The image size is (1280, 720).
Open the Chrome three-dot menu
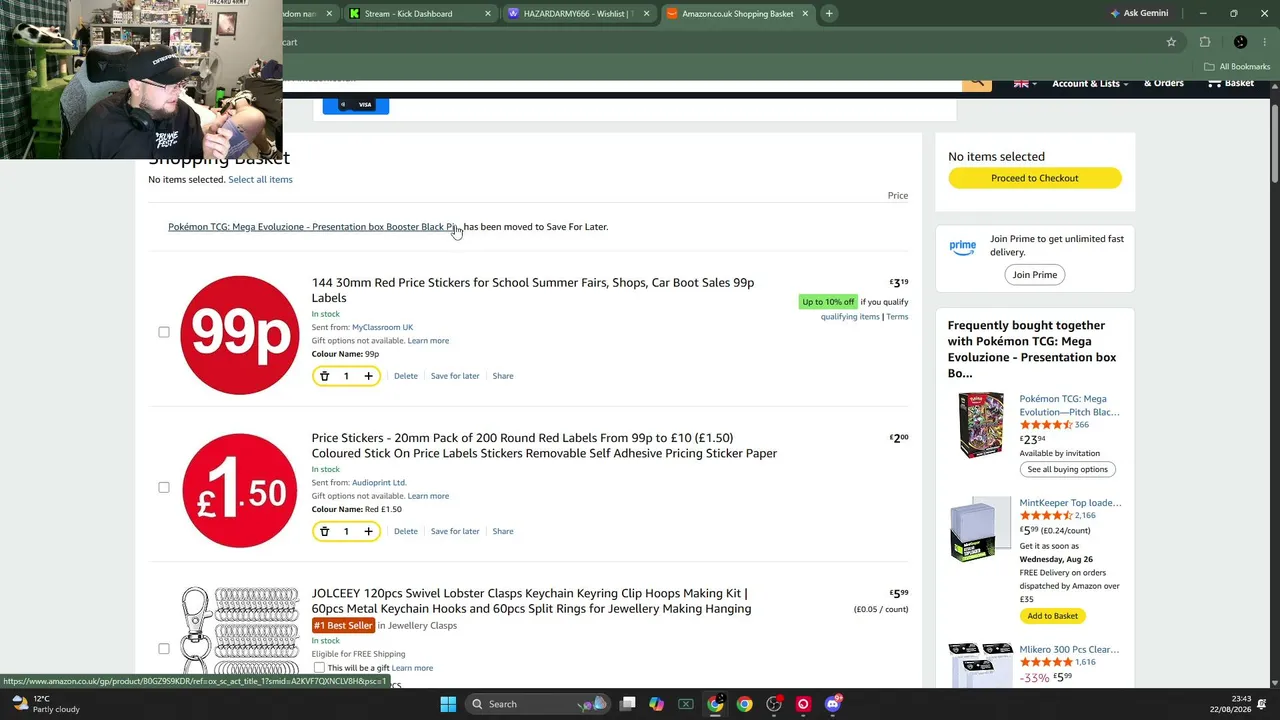click(1266, 42)
